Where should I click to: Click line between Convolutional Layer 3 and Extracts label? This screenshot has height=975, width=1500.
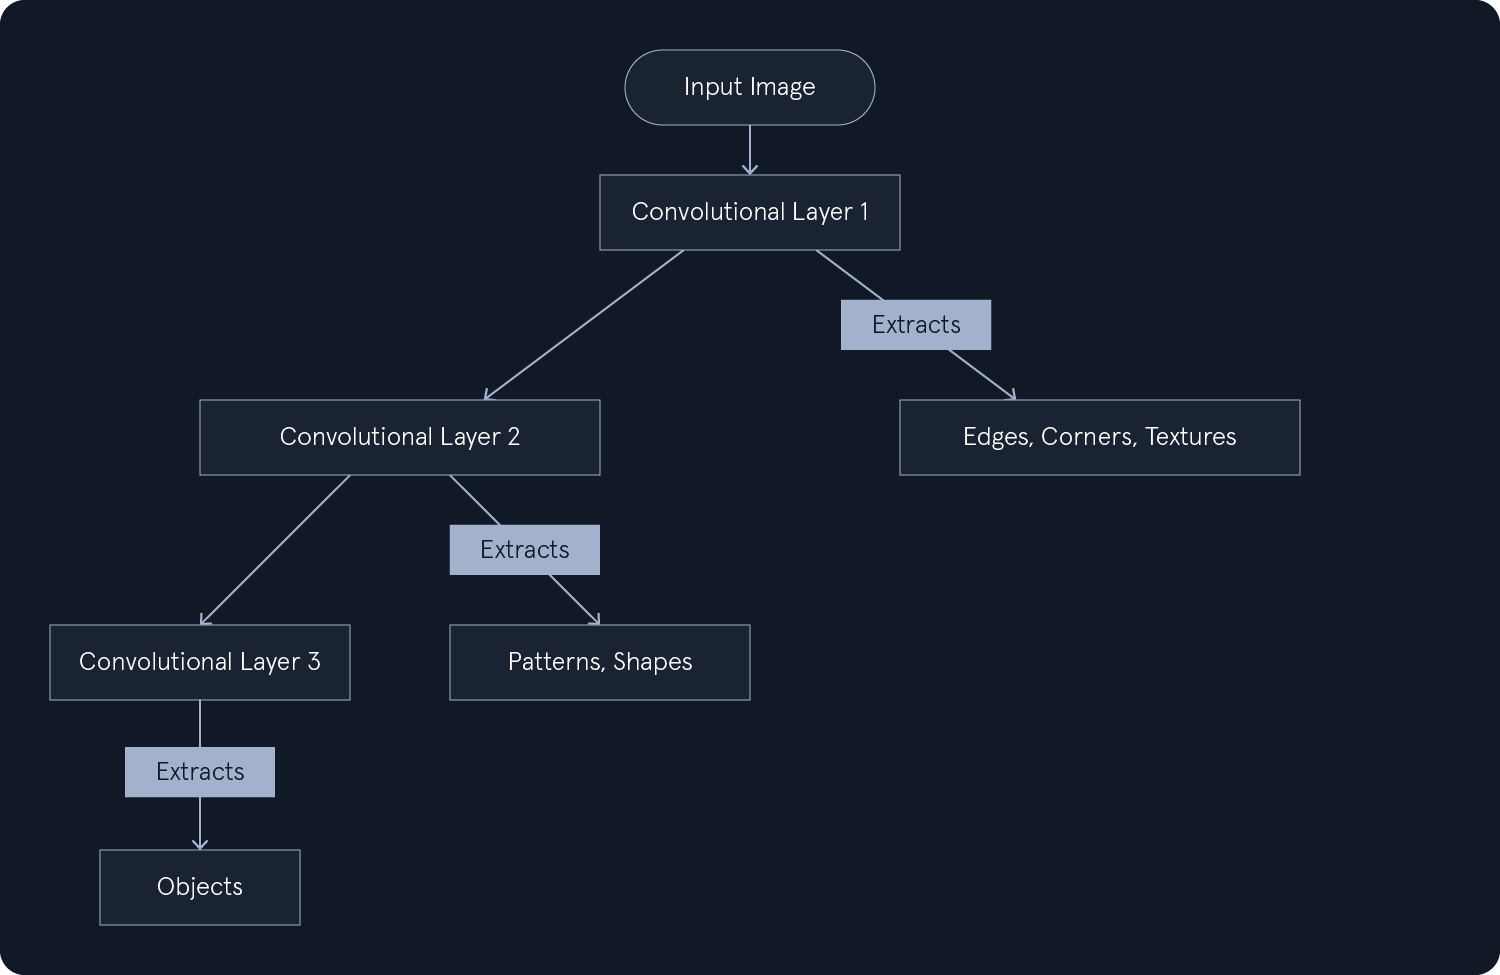199,723
